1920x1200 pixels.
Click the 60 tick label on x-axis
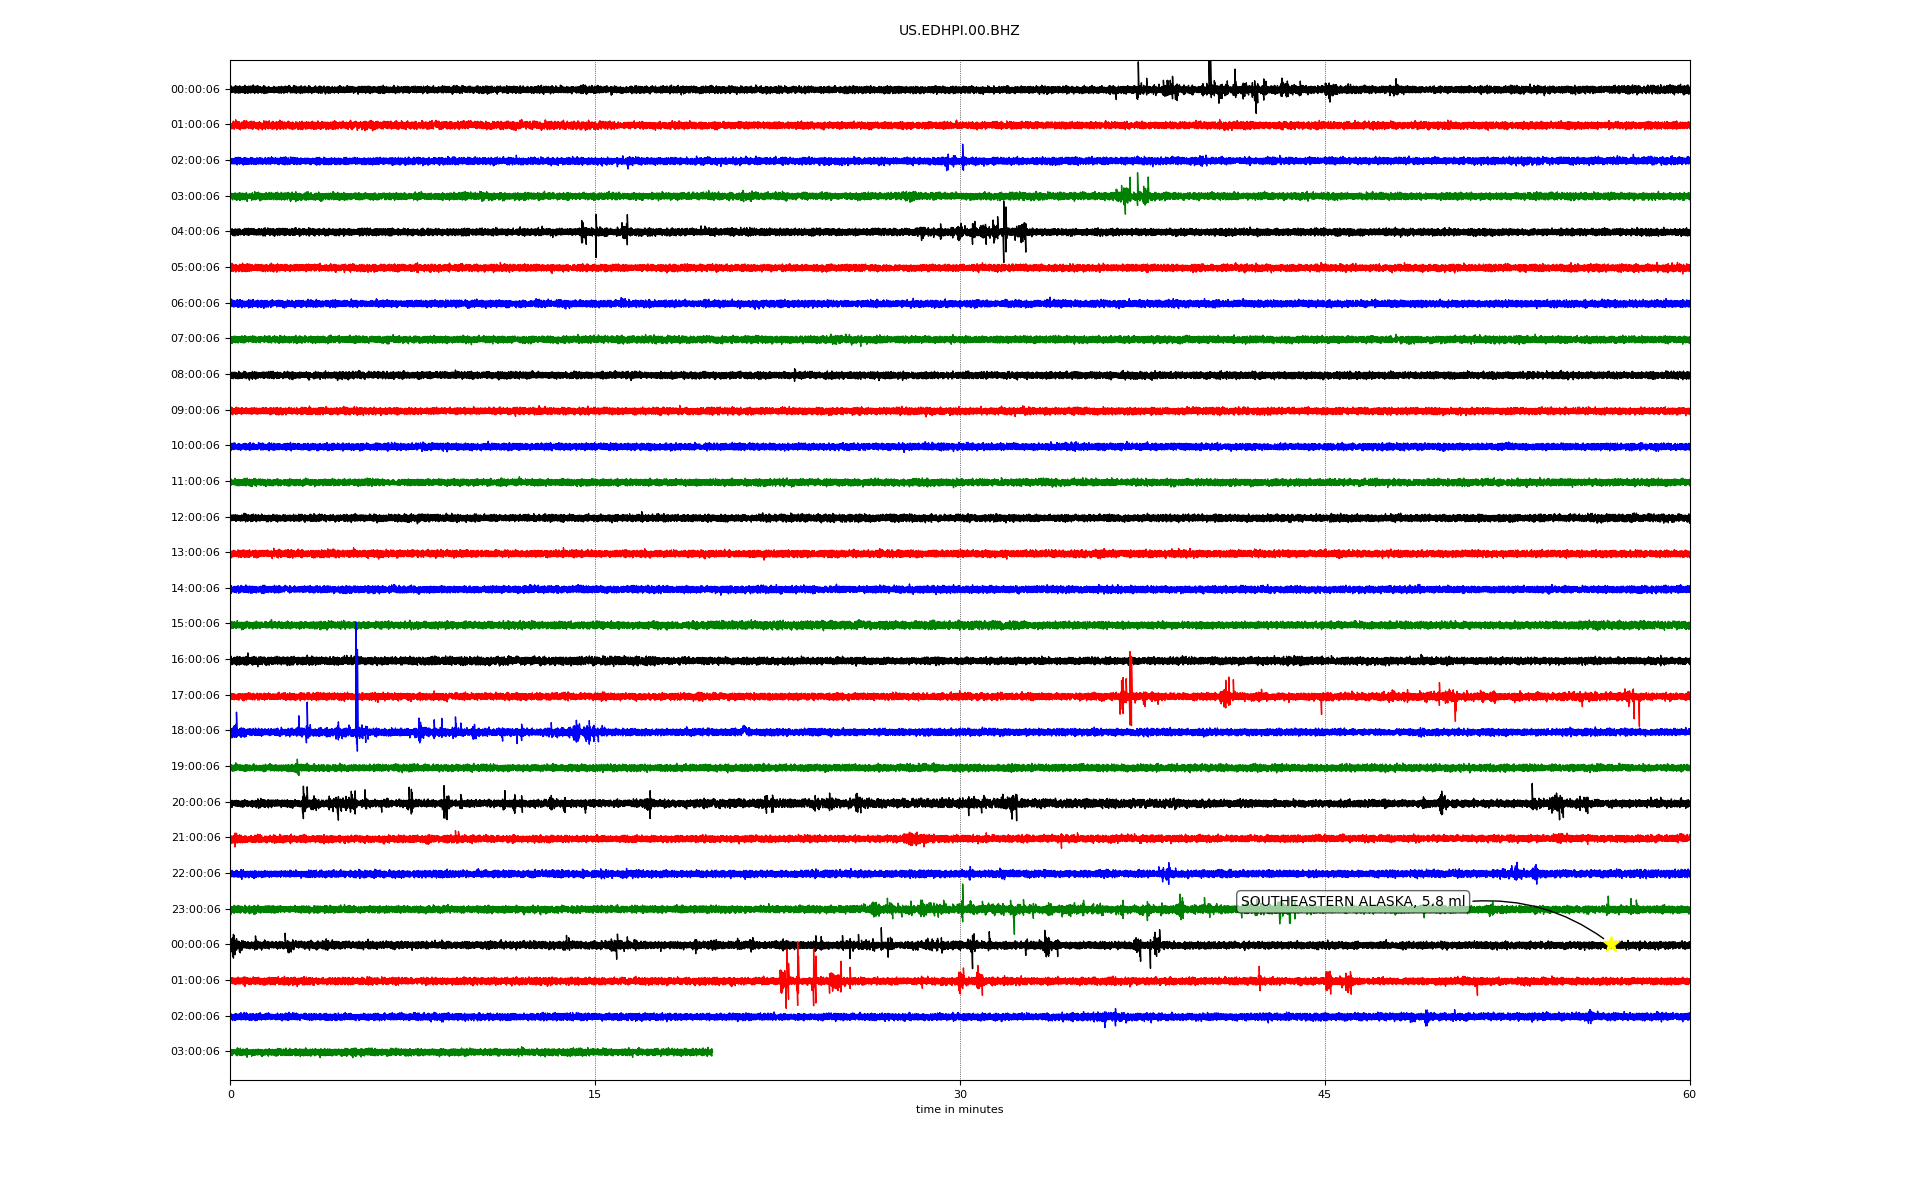coord(1689,1094)
